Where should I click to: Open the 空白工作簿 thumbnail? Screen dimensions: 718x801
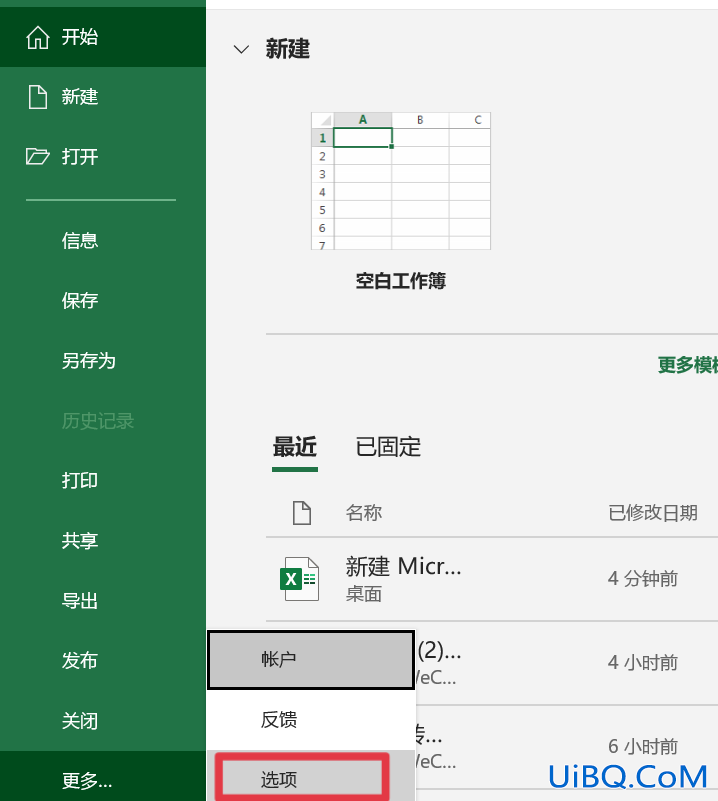[401, 181]
